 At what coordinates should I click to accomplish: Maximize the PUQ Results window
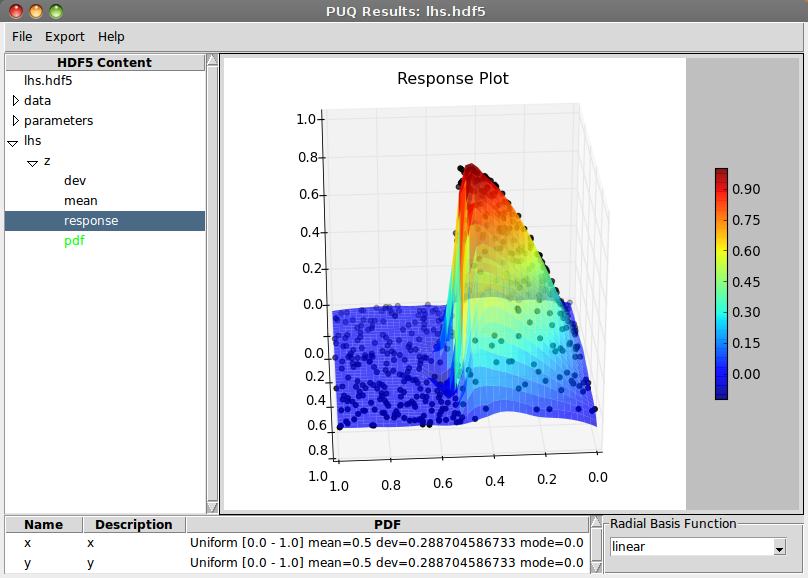tap(56, 11)
